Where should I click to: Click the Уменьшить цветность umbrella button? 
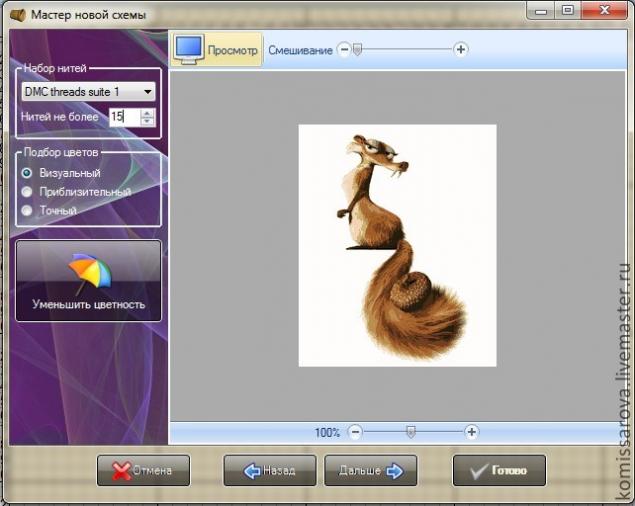pyautogui.click(x=88, y=280)
